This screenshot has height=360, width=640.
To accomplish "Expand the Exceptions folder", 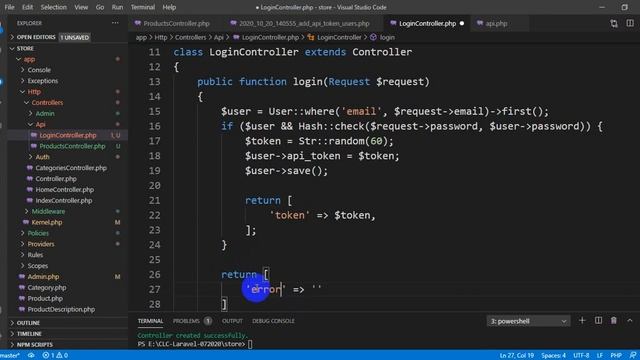I will click(x=42, y=81).
